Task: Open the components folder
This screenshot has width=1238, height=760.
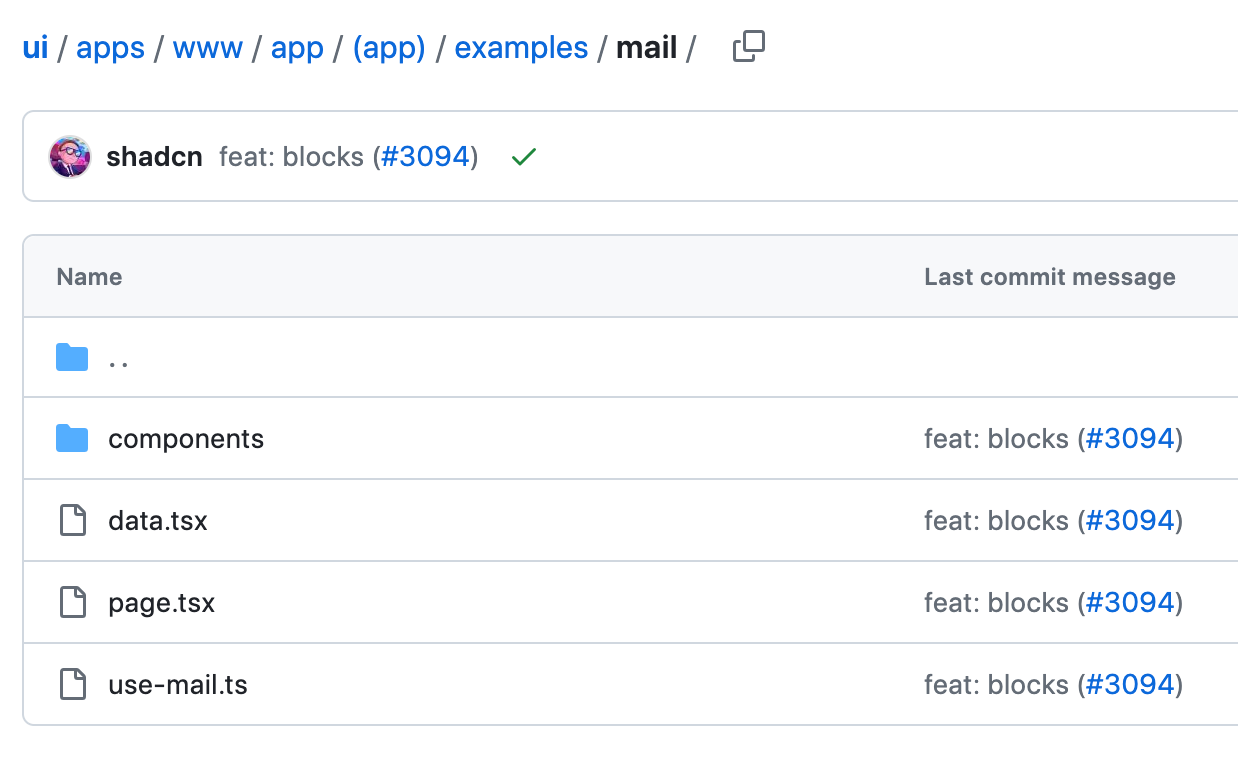Action: [186, 439]
